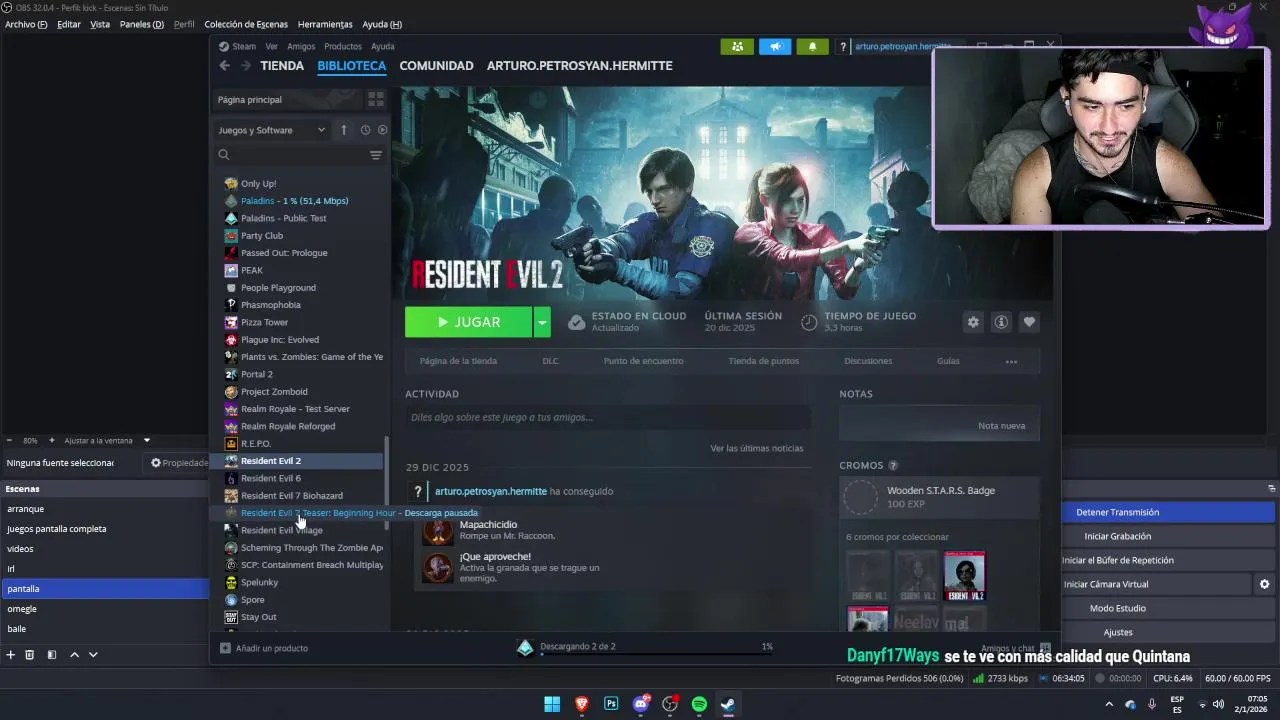Click the Cromos help question mark
This screenshot has height=720, width=1280.
point(893,466)
